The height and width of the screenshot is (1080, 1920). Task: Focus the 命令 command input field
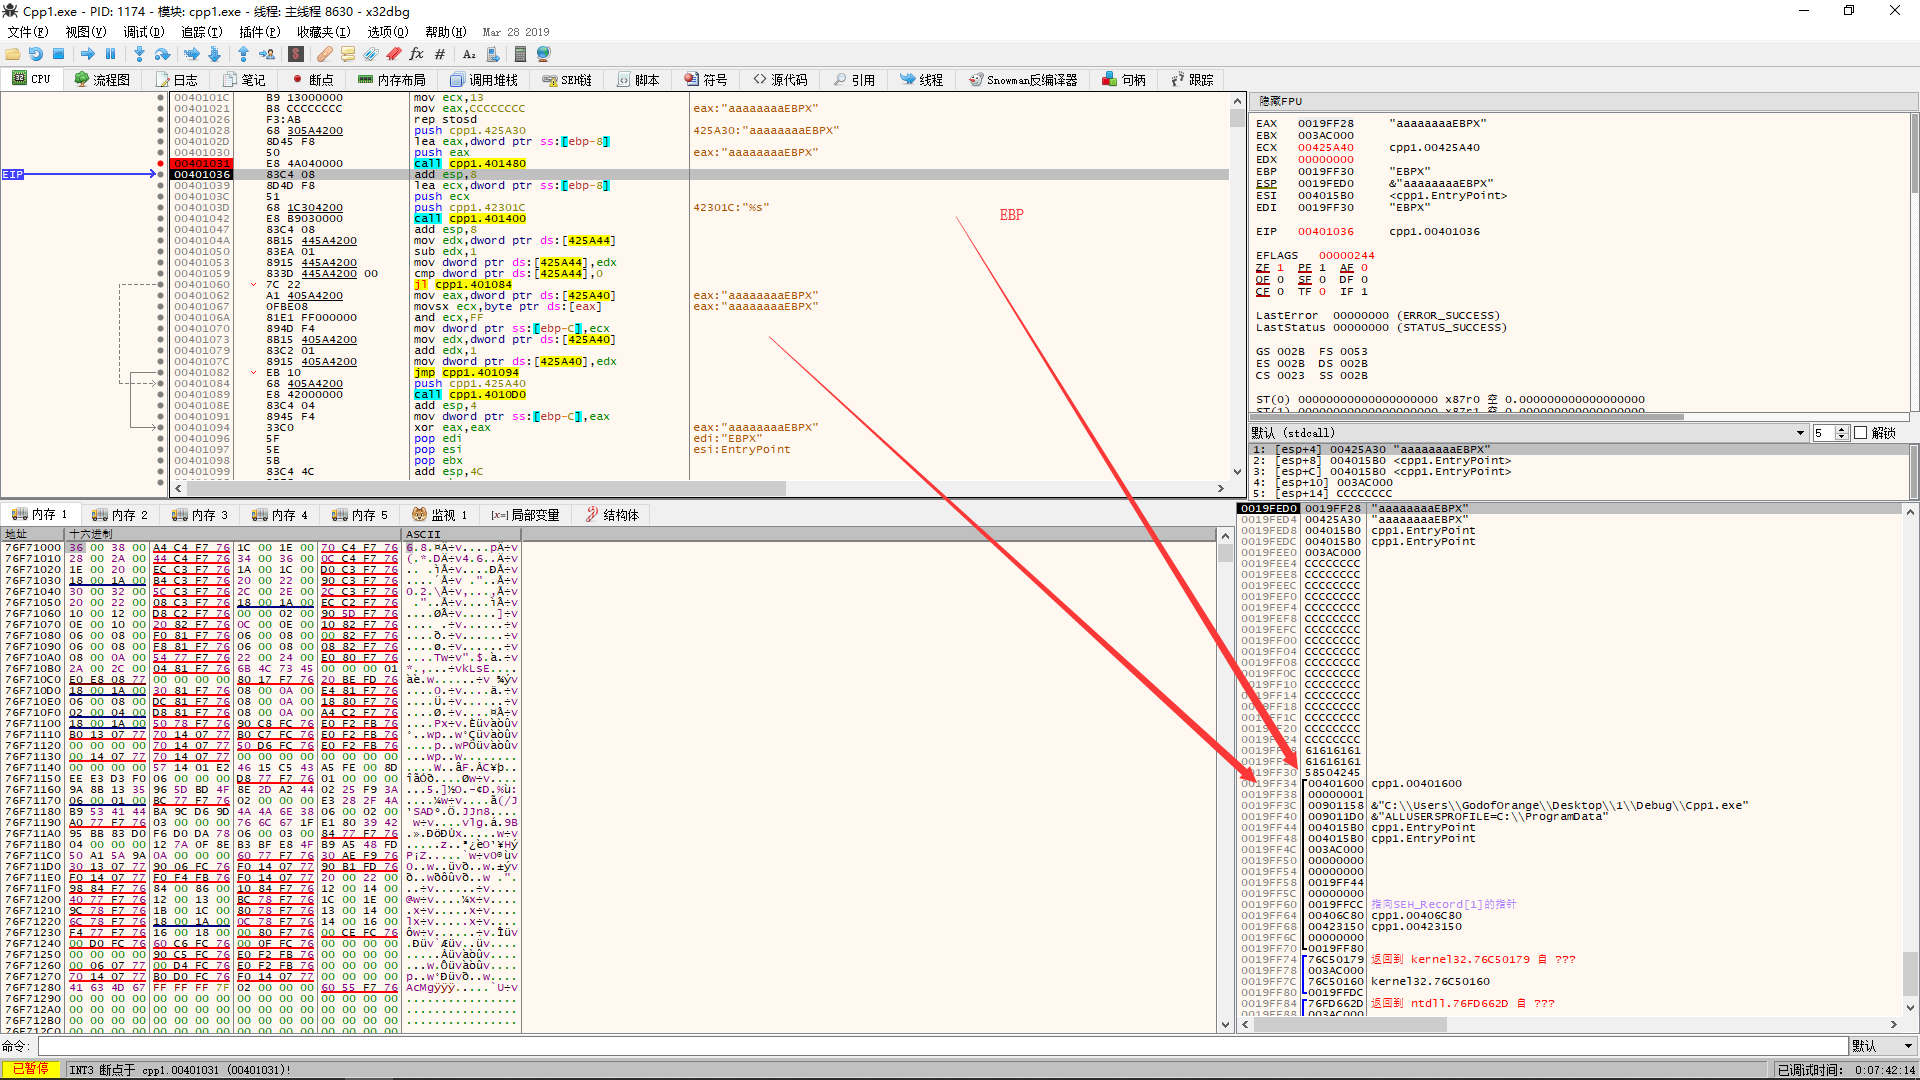point(940,1046)
